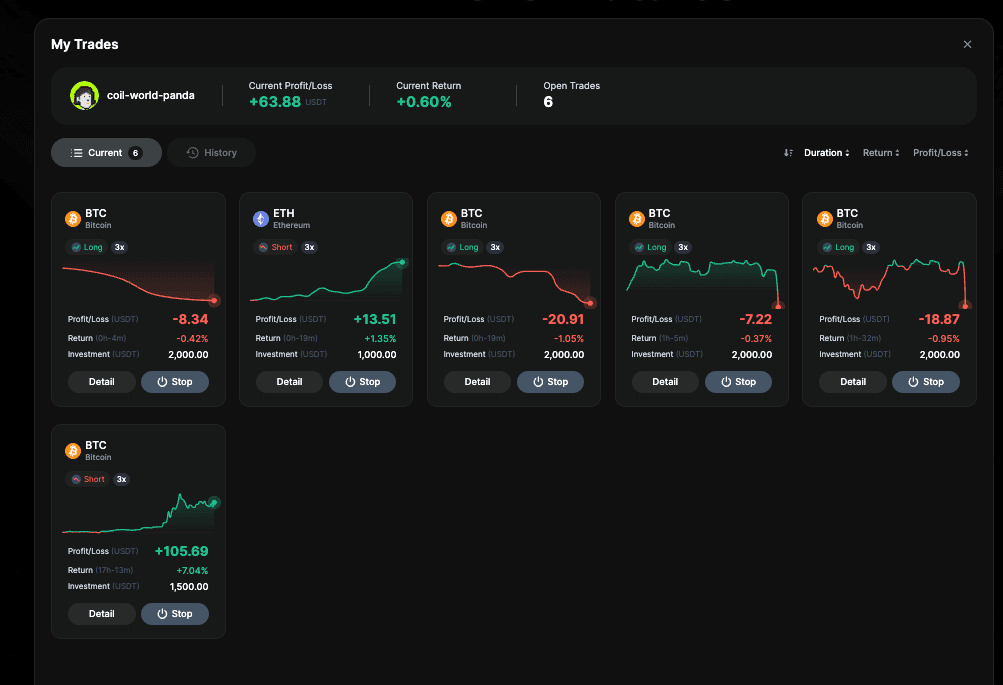Click the price chart on the -20.91 card
Viewport: 1003px width, 685px height.
[x=517, y=283]
